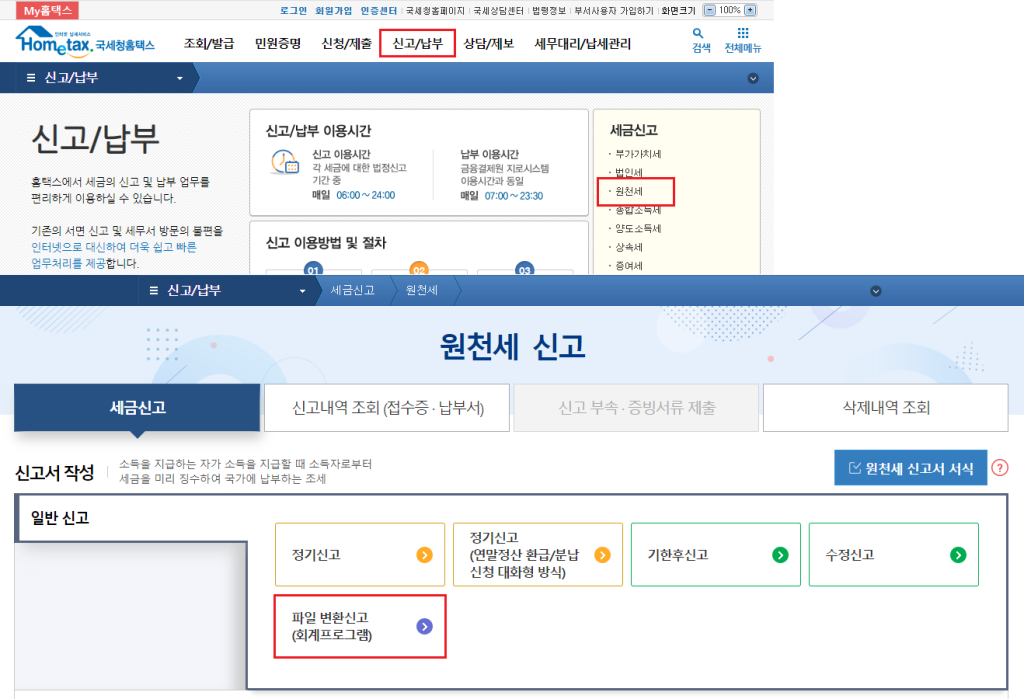
Task: Switch to 신고내역 조회 (접수증·납부서) tab
Action: tap(387, 408)
